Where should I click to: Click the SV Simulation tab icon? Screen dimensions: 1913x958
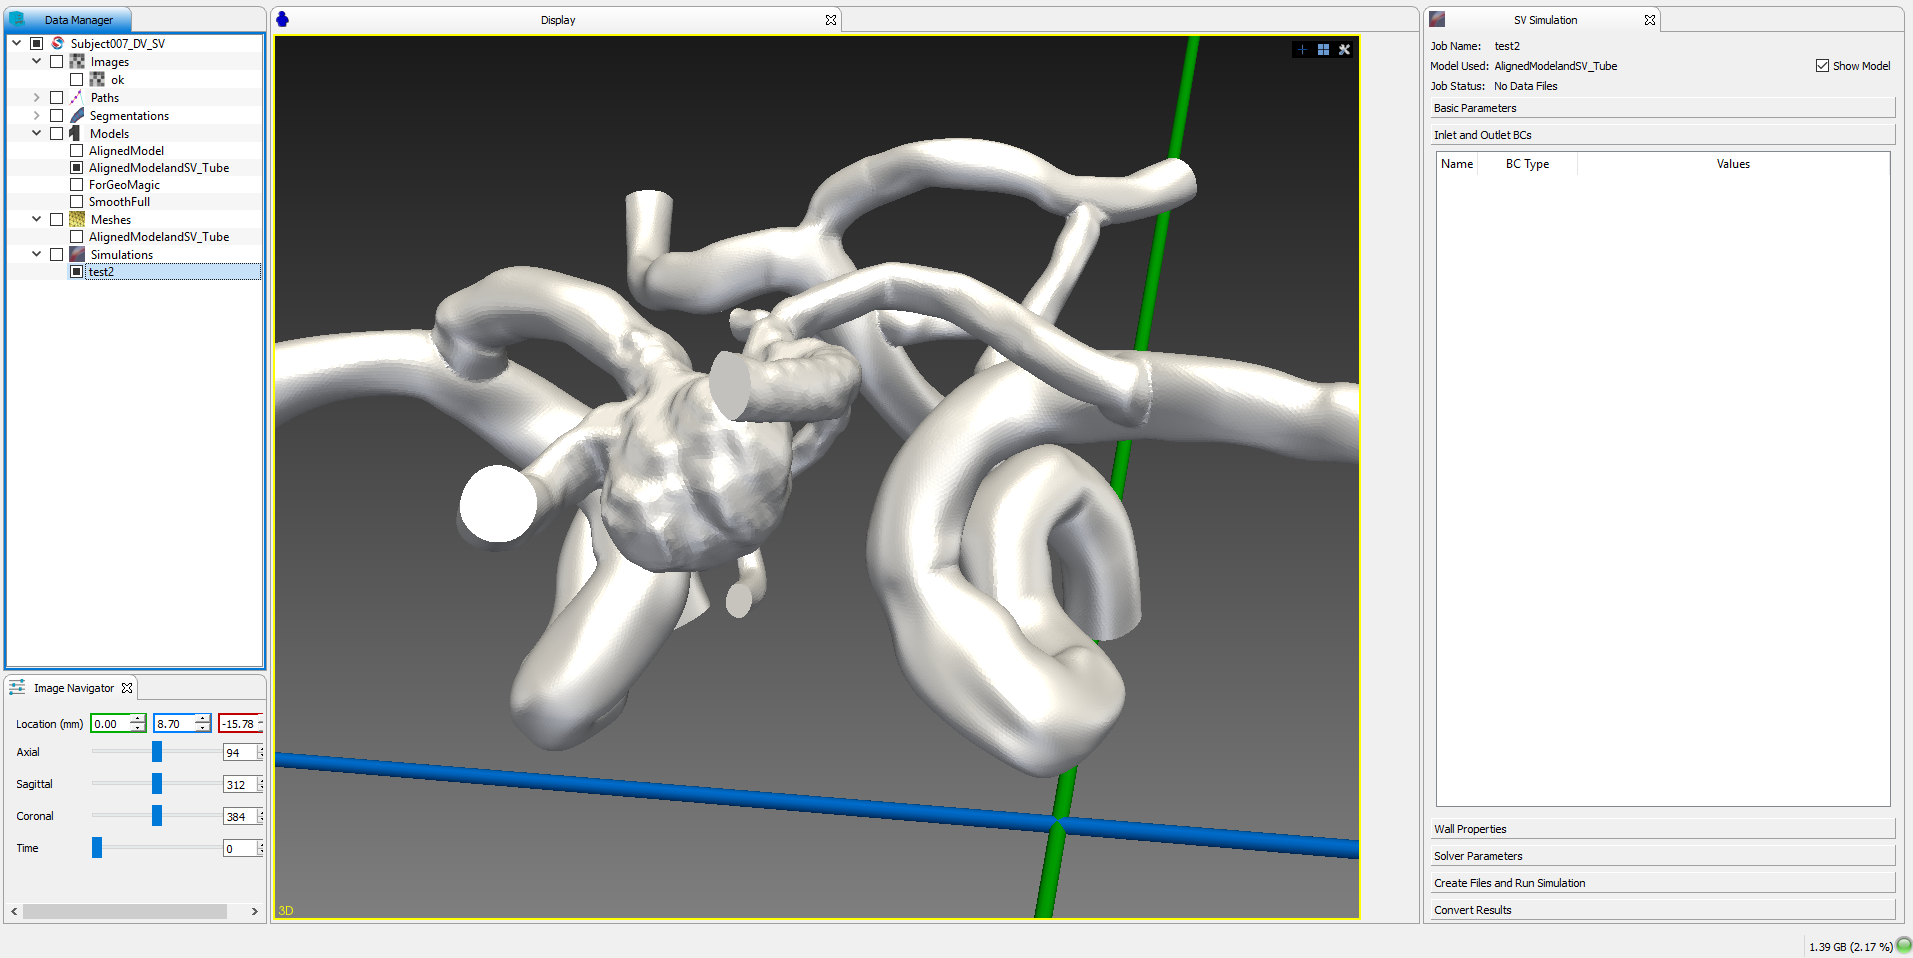pos(1437,19)
